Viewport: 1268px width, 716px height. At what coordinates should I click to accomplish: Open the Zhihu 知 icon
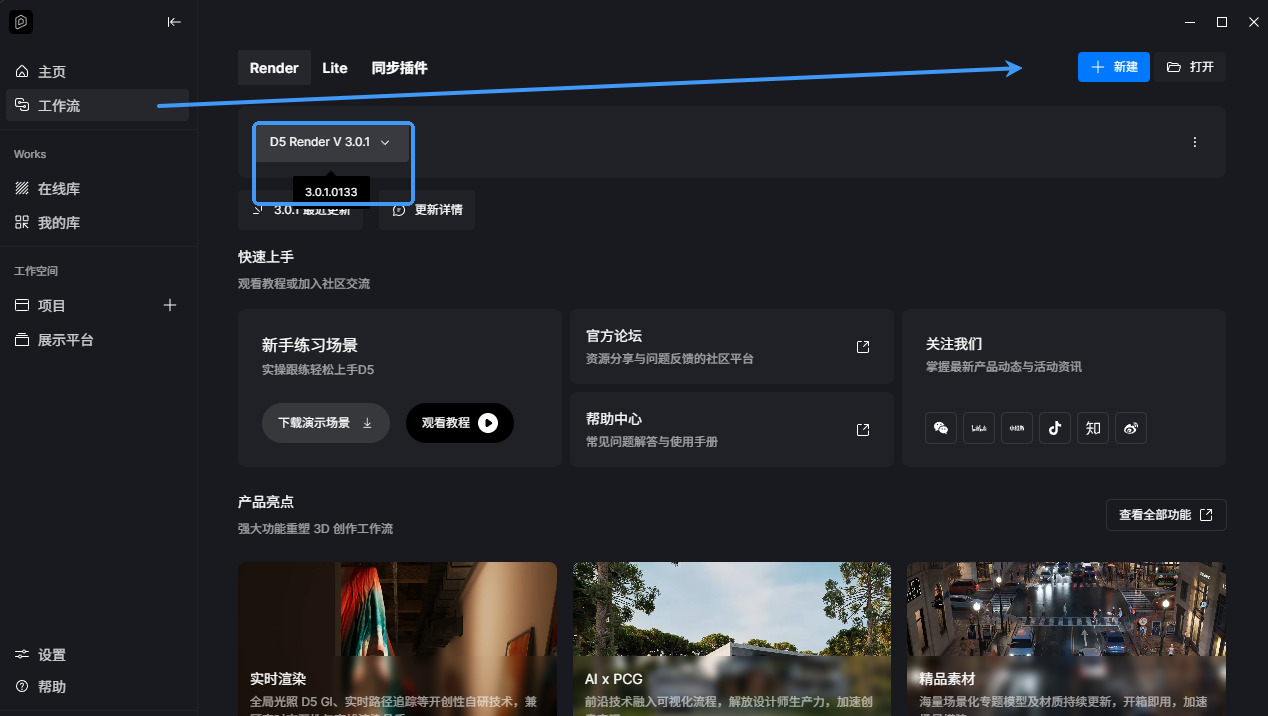(1093, 428)
